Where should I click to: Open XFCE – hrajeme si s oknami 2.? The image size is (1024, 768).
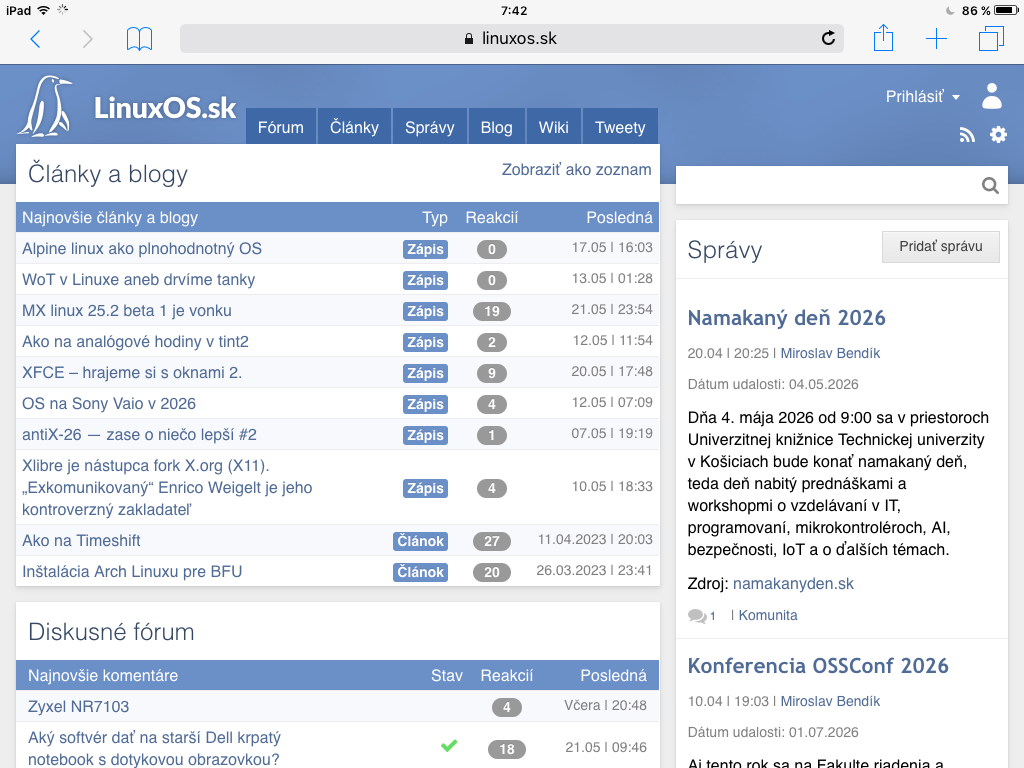click(x=132, y=373)
